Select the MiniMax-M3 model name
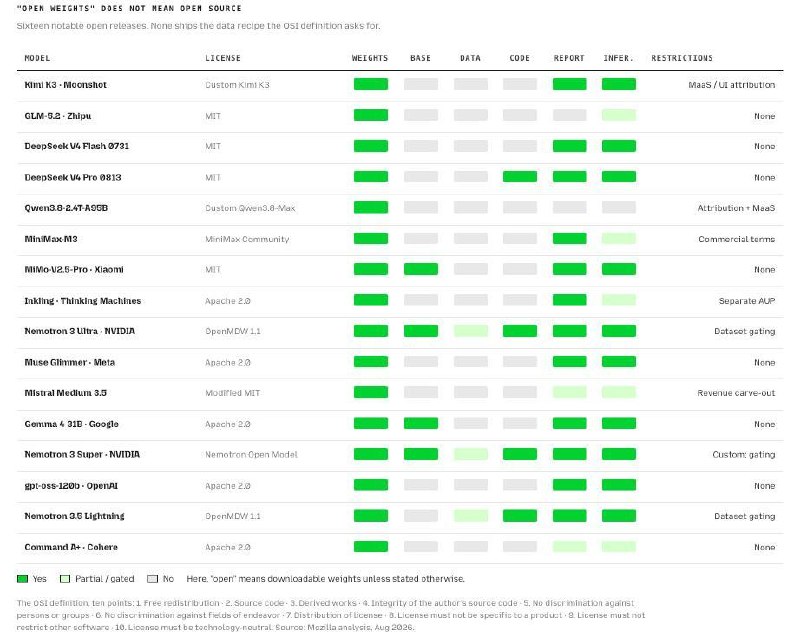Screen dimensions: 800x638 (x=51, y=239)
